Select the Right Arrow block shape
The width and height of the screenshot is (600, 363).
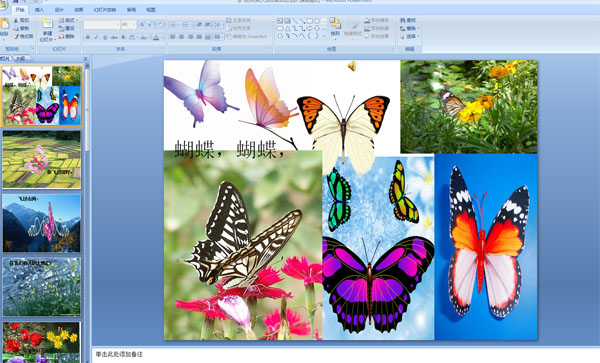click(310, 28)
